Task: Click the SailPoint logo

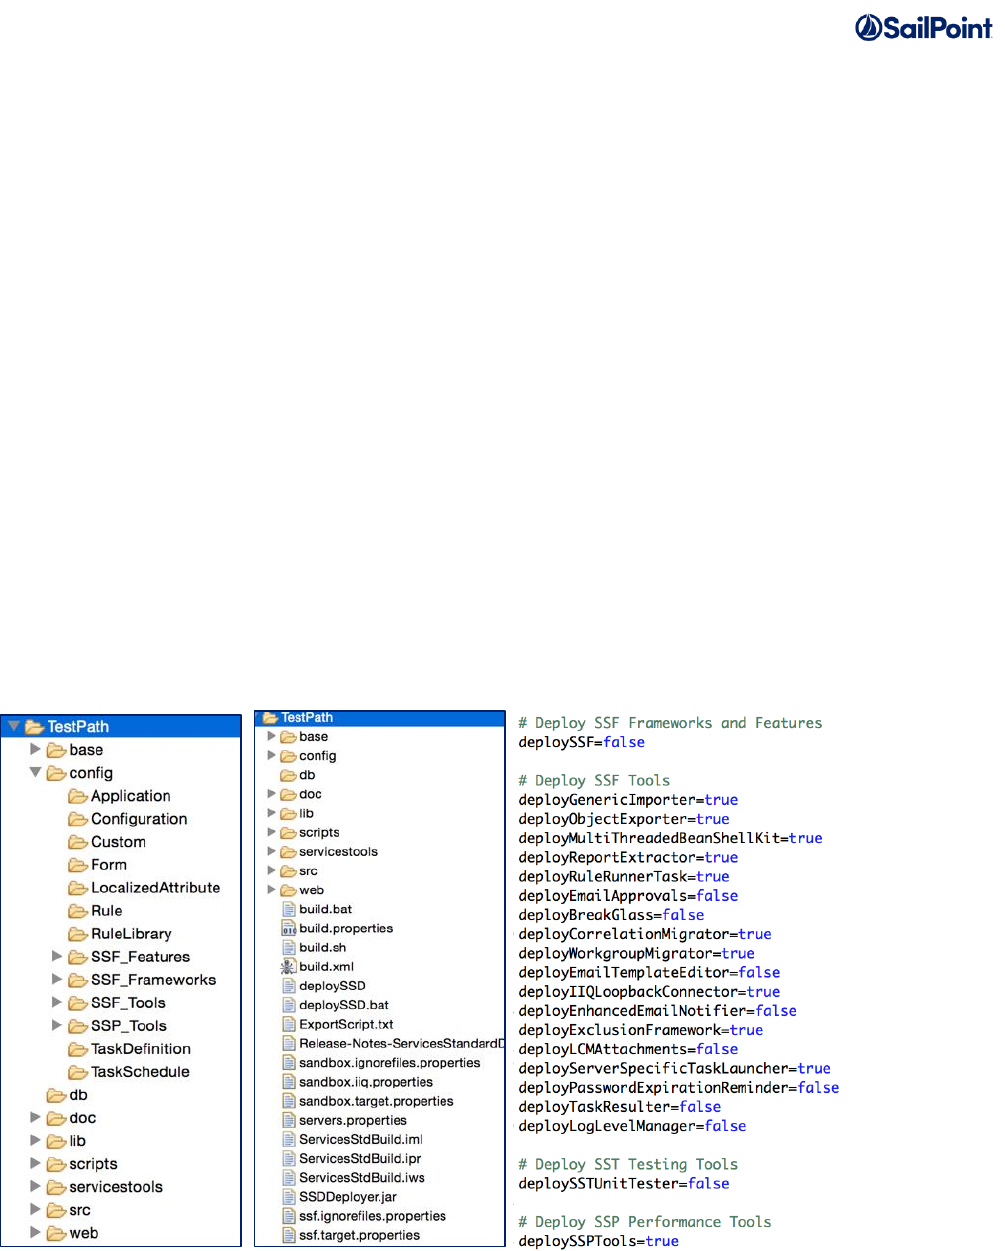Action: (x=924, y=27)
